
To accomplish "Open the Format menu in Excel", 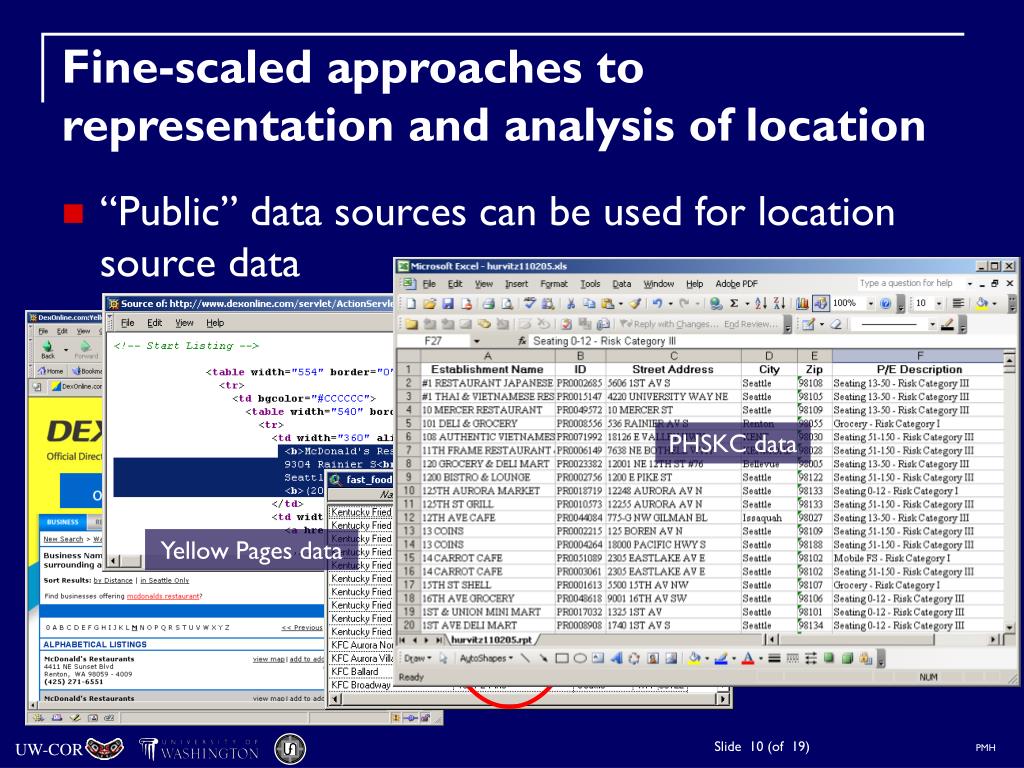I will (x=554, y=284).
